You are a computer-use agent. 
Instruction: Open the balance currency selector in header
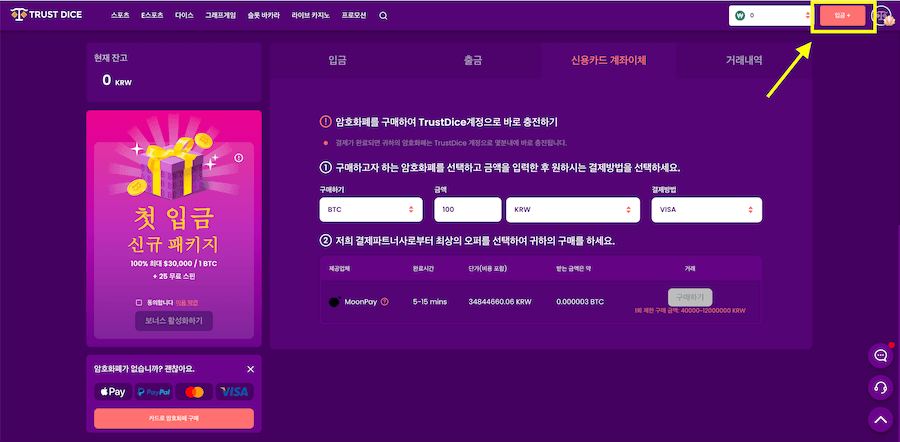(771, 16)
